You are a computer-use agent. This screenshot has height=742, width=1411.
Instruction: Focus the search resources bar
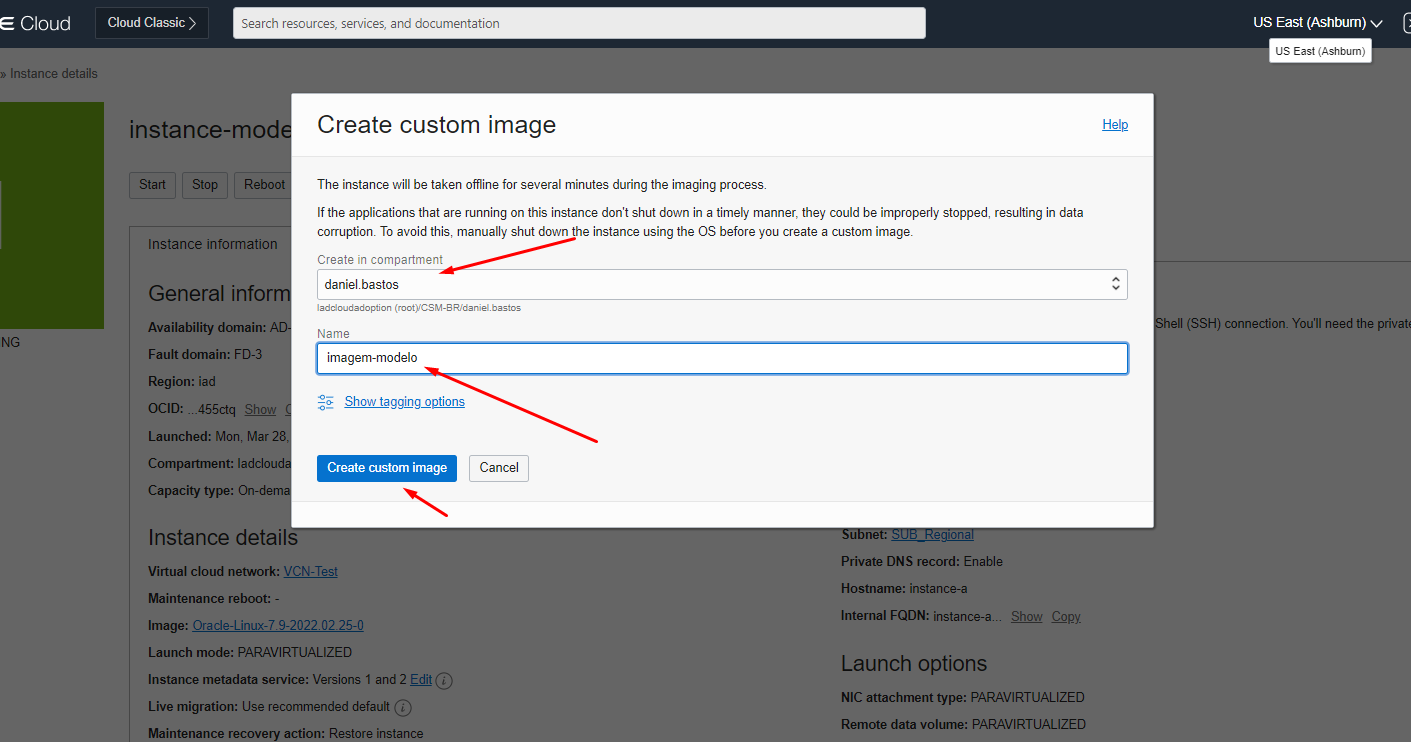[579, 23]
